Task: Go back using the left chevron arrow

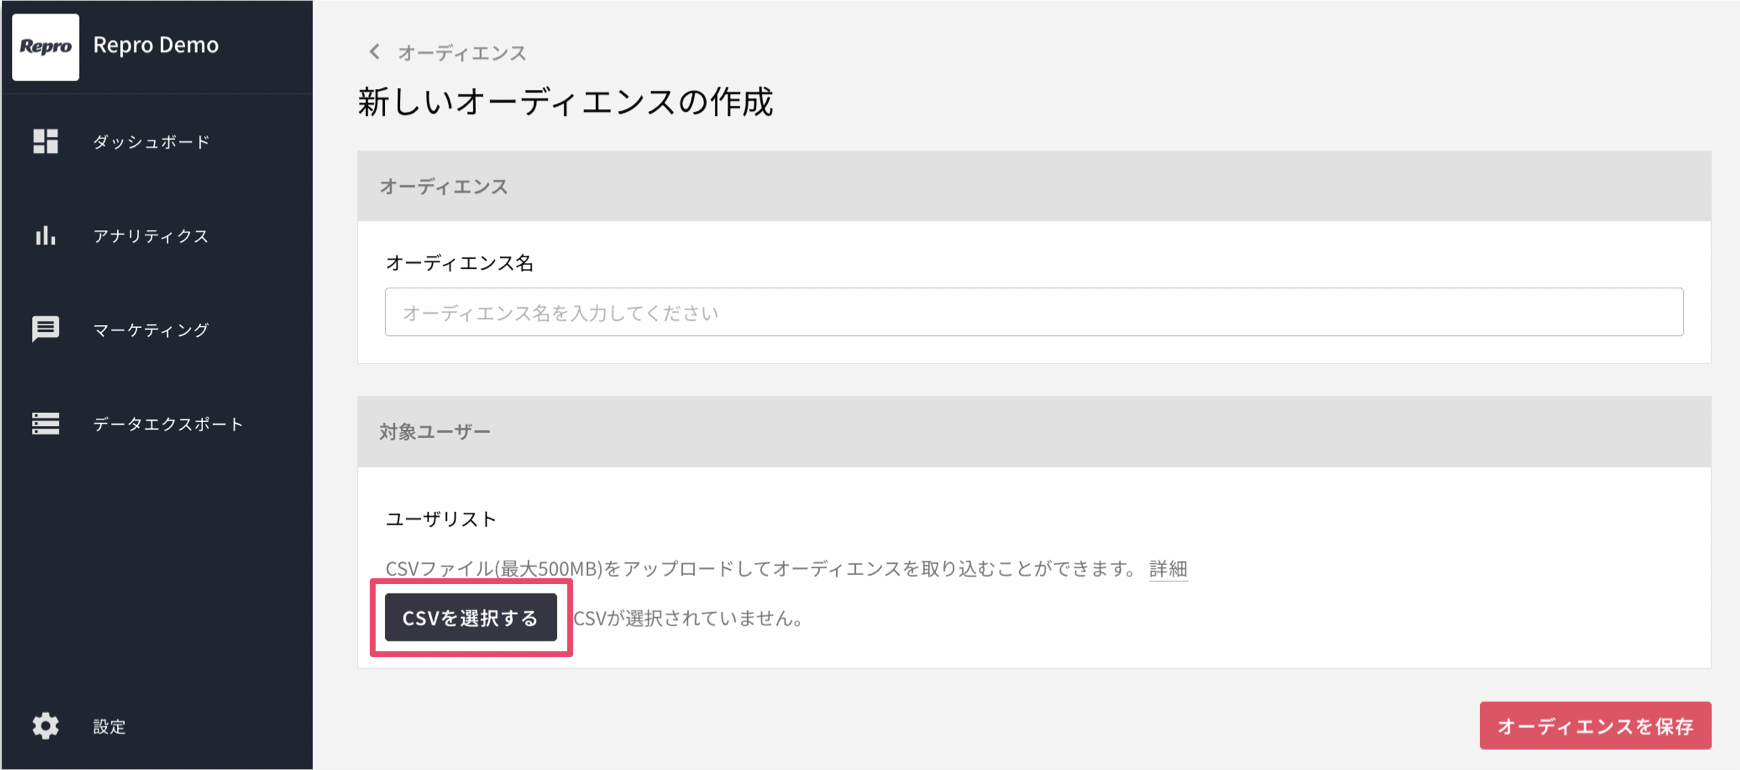Action: pos(374,51)
